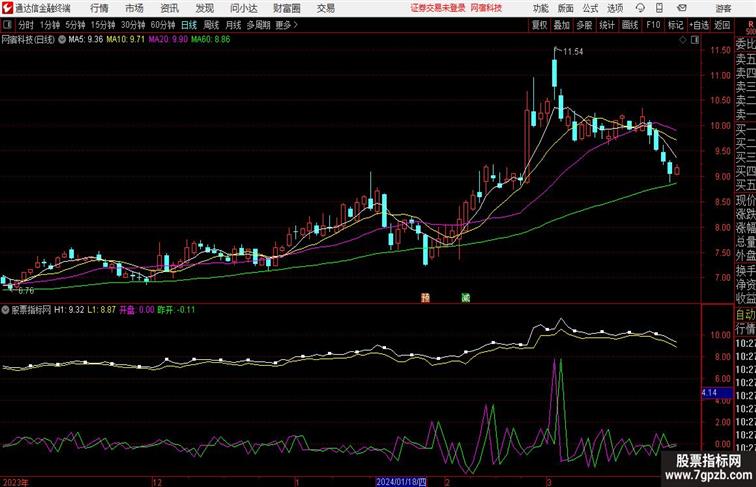756x487 pixels.
Task: Click the 画线 drawing toolbar button
Action: pos(630,25)
